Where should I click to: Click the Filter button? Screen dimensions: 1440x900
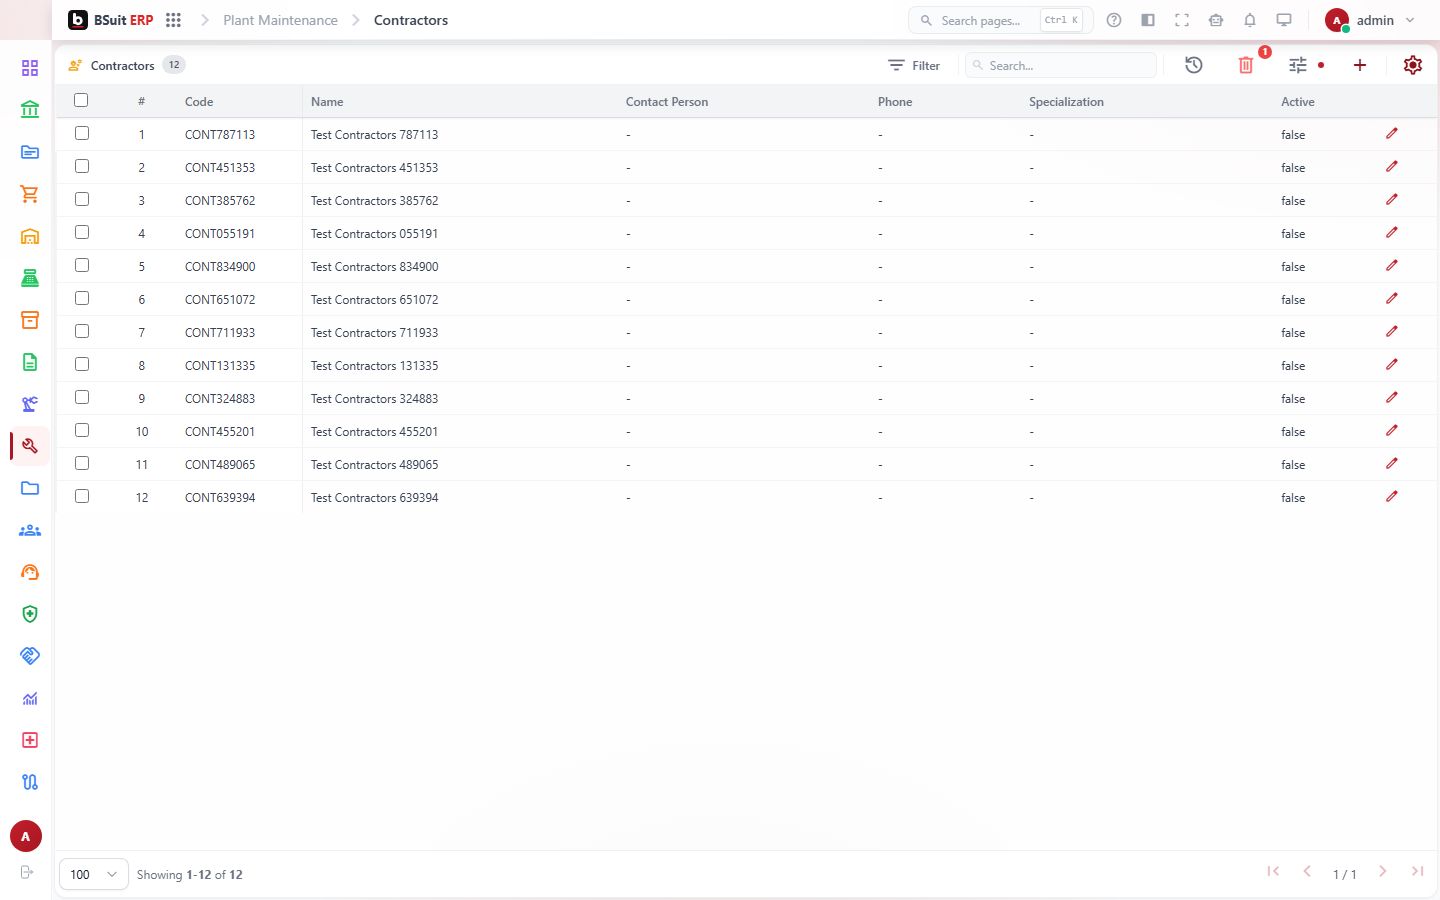pos(914,65)
